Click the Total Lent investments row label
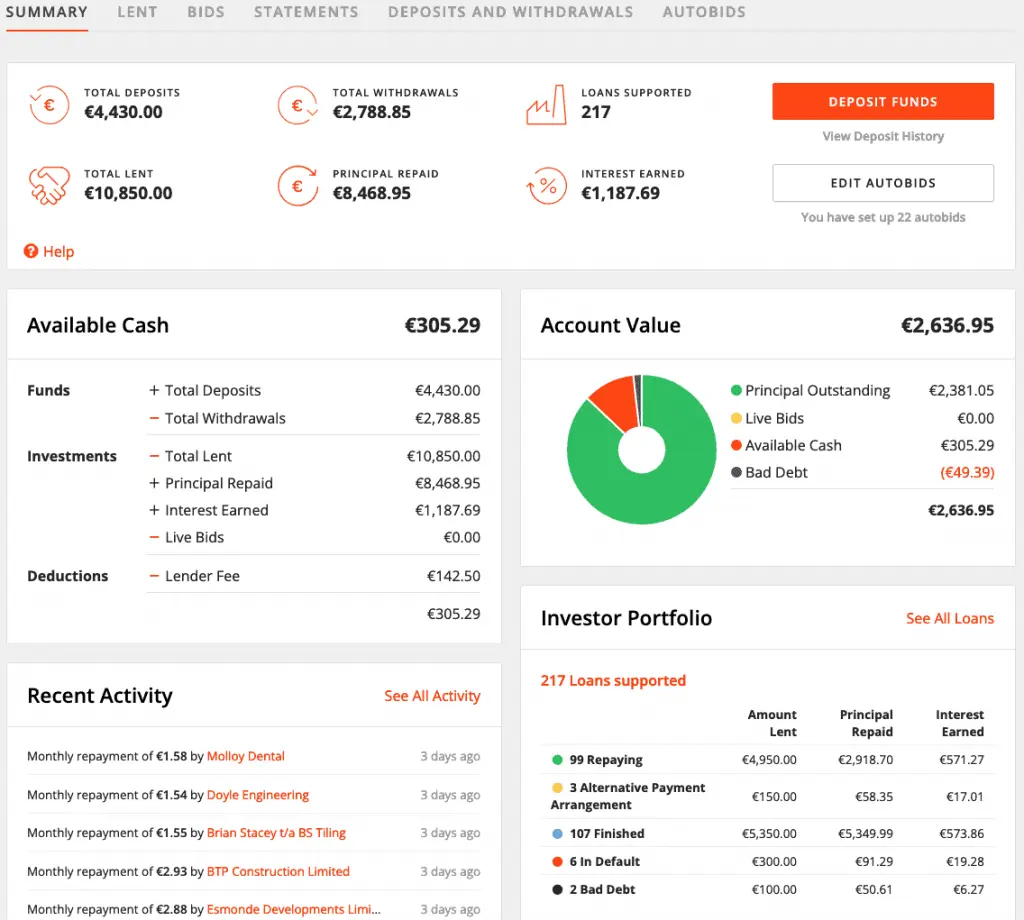This screenshot has width=1024, height=920. tap(198, 456)
